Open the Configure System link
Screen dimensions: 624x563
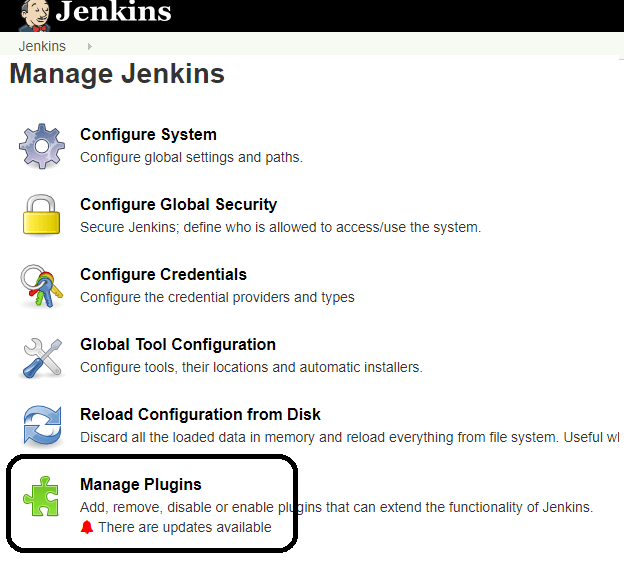148,135
